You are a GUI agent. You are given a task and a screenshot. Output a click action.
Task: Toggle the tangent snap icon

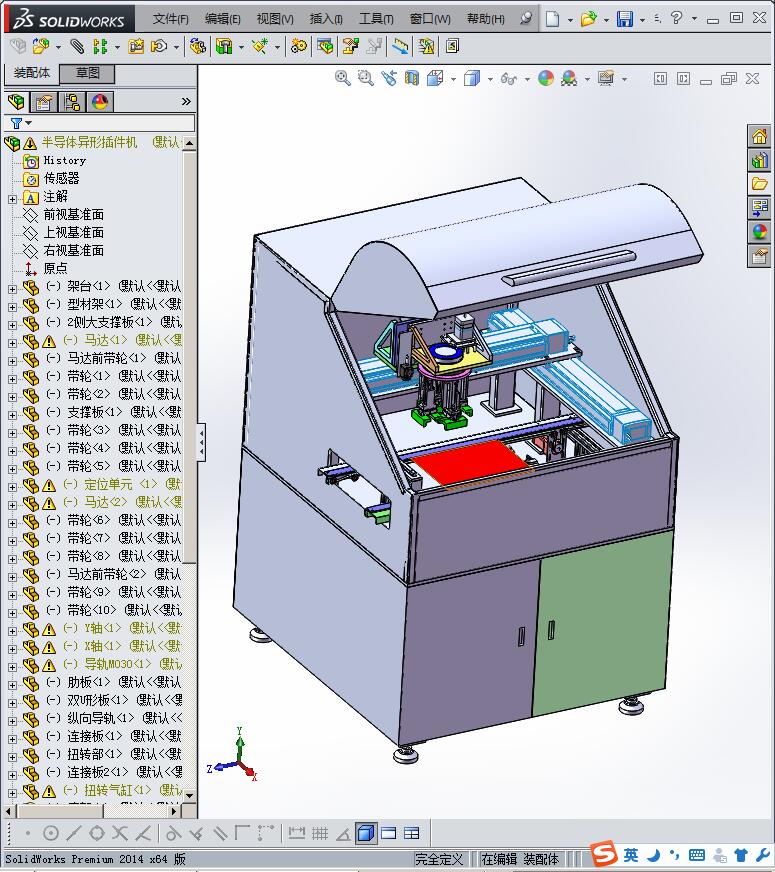pos(173,833)
